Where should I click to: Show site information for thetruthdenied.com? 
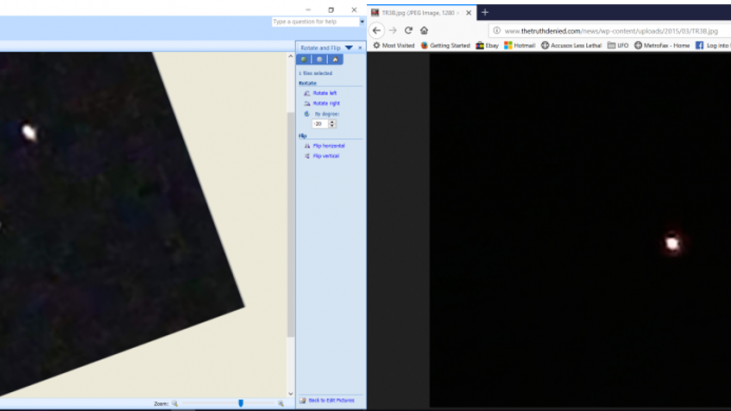497,31
